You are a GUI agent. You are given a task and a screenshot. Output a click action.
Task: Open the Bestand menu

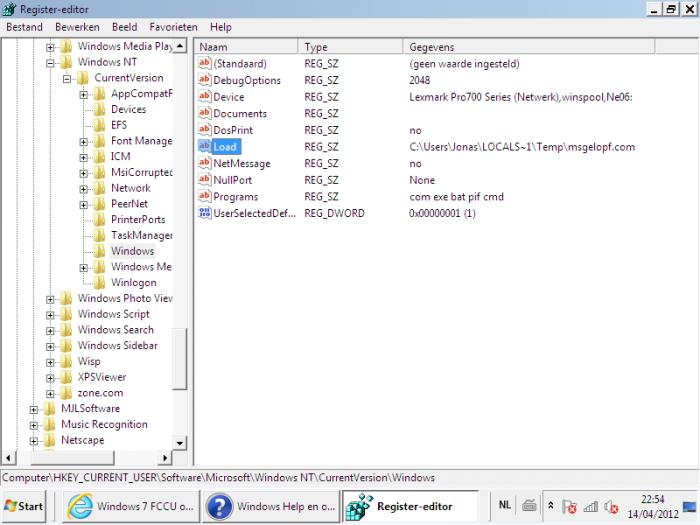pyautogui.click(x=25, y=27)
